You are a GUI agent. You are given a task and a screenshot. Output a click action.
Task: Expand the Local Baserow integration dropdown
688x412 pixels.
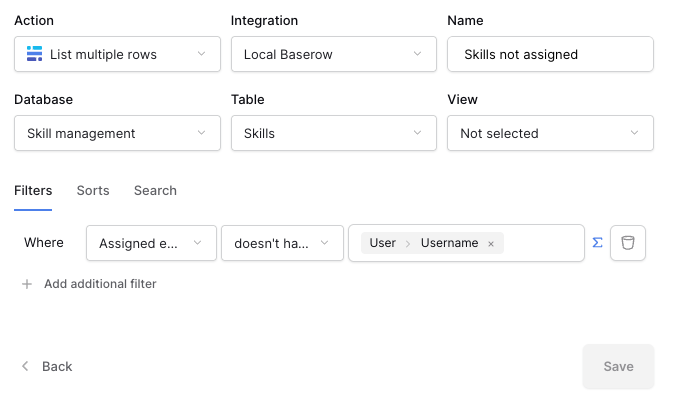(x=334, y=54)
